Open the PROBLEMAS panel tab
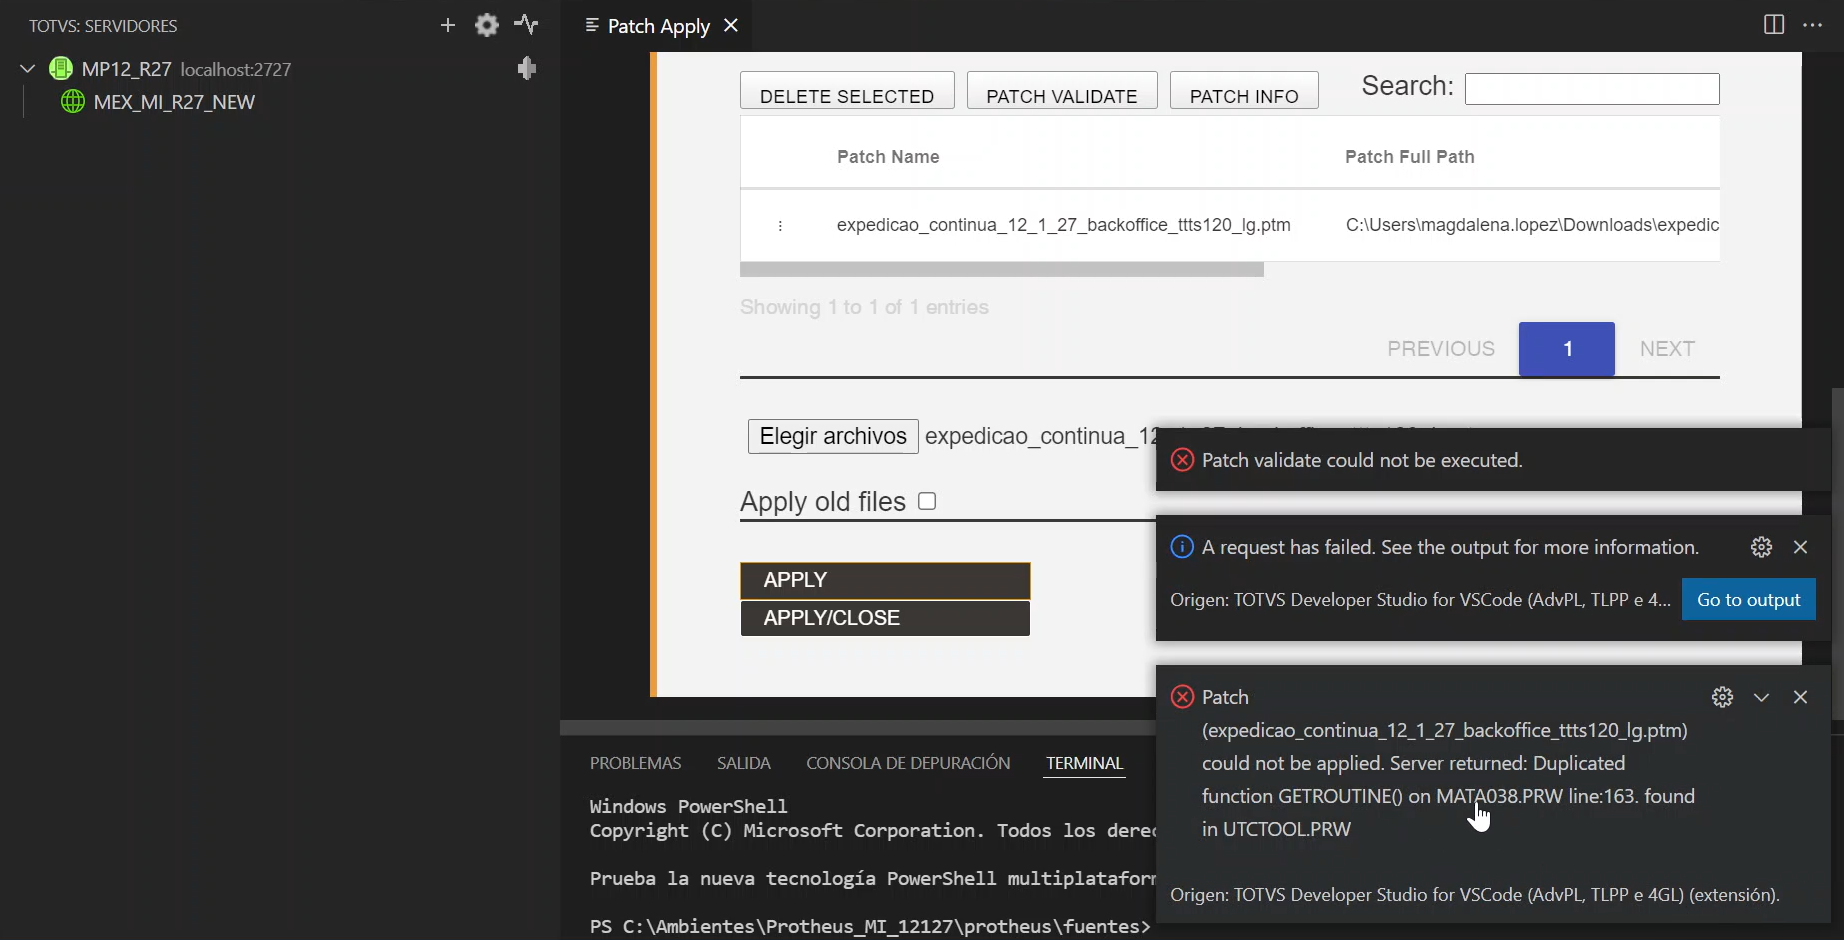Image resolution: width=1844 pixels, height=940 pixels. (x=635, y=763)
